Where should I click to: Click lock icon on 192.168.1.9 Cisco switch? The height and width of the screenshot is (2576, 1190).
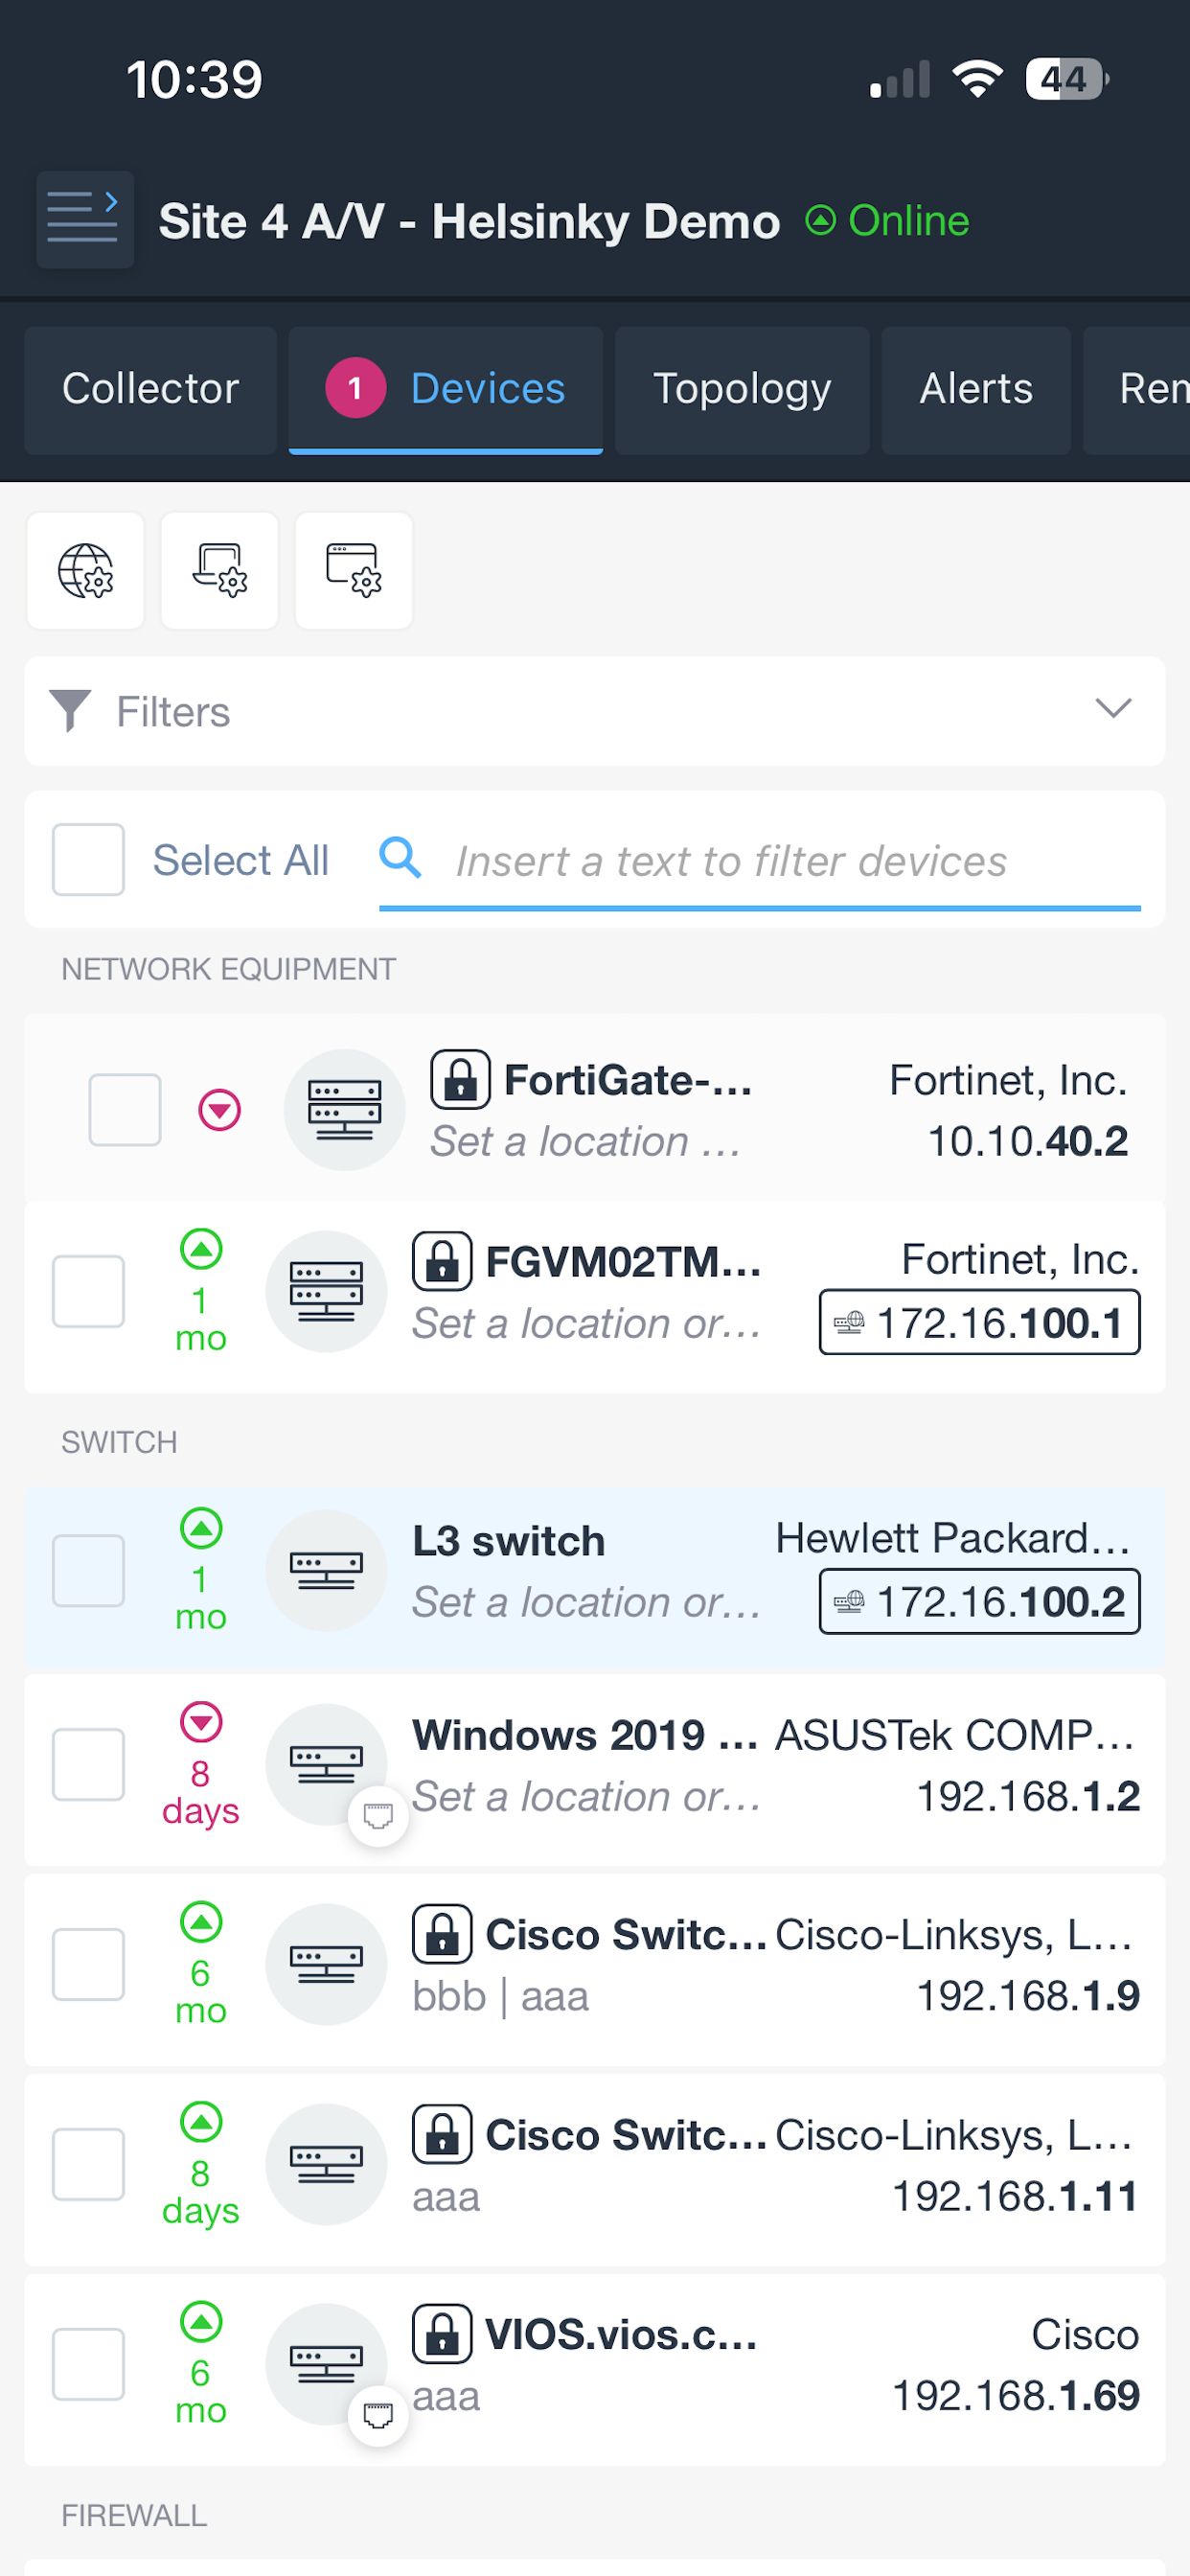click(442, 1934)
